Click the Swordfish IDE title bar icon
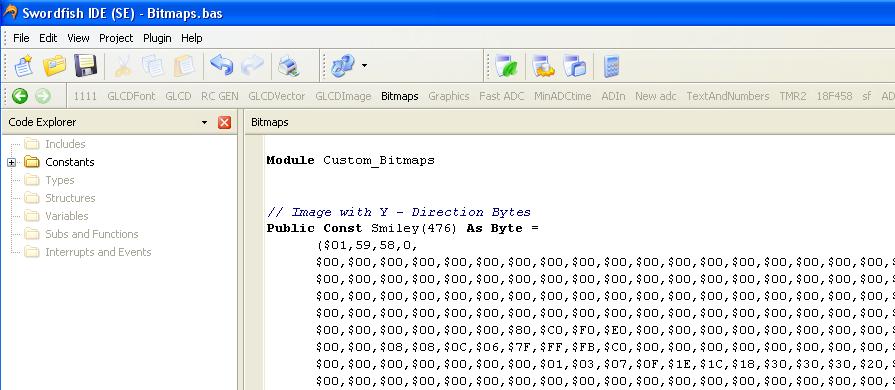Screen dimensions: 895x390 click(10, 12)
